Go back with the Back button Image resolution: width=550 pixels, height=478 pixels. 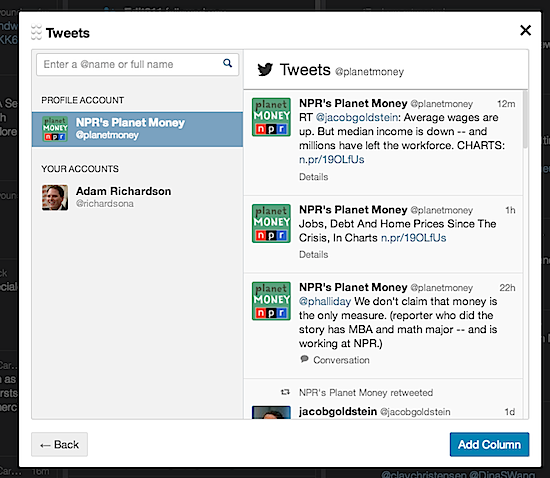point(59,444)
